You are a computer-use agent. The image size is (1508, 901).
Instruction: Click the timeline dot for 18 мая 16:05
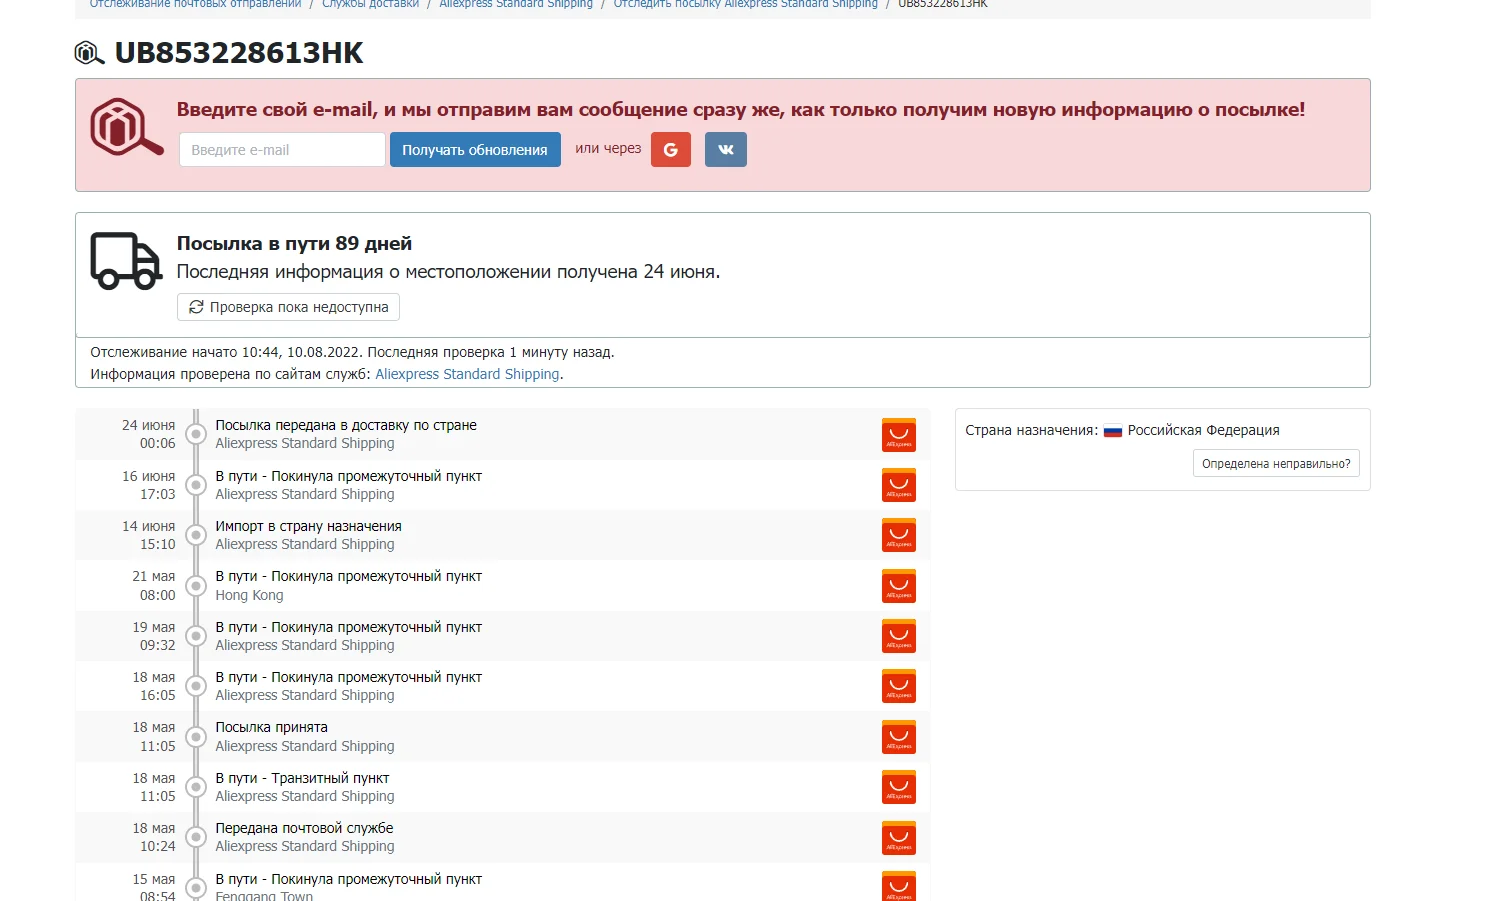[196, 686]
